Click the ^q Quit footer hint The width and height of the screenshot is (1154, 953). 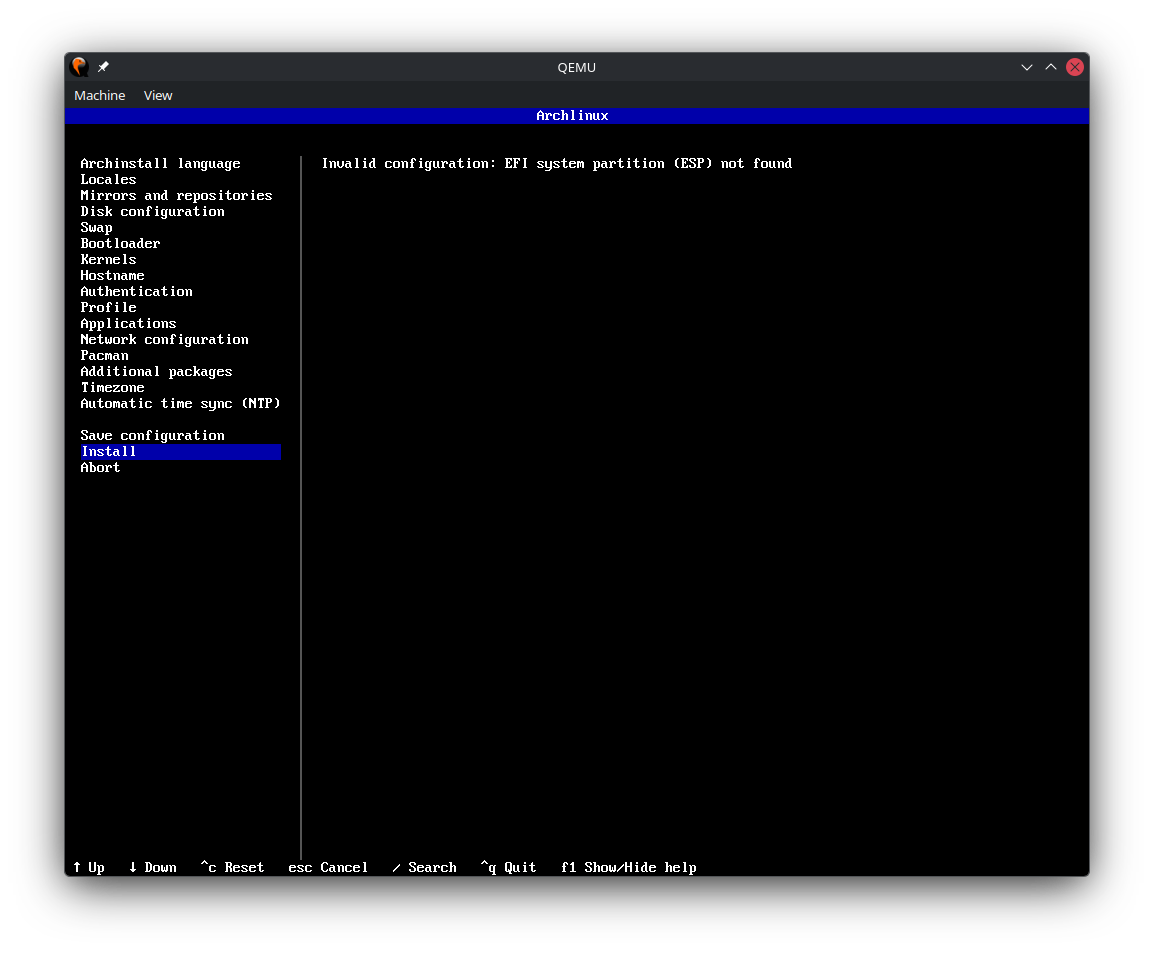[x=508, y=868]
